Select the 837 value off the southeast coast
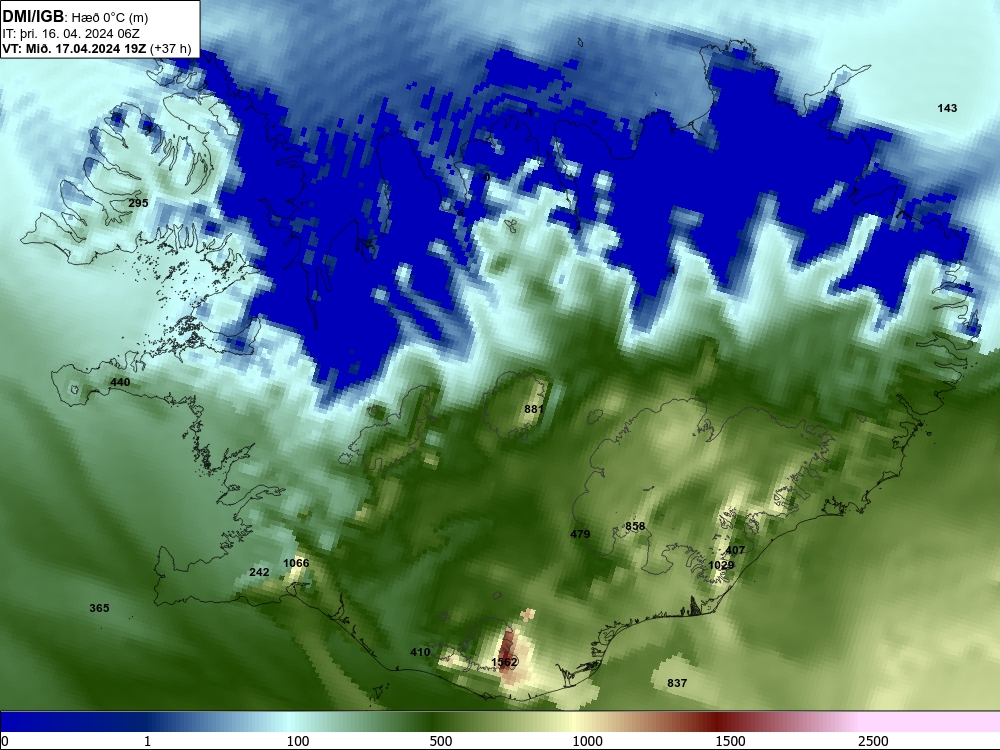 [x=677, y=683]
